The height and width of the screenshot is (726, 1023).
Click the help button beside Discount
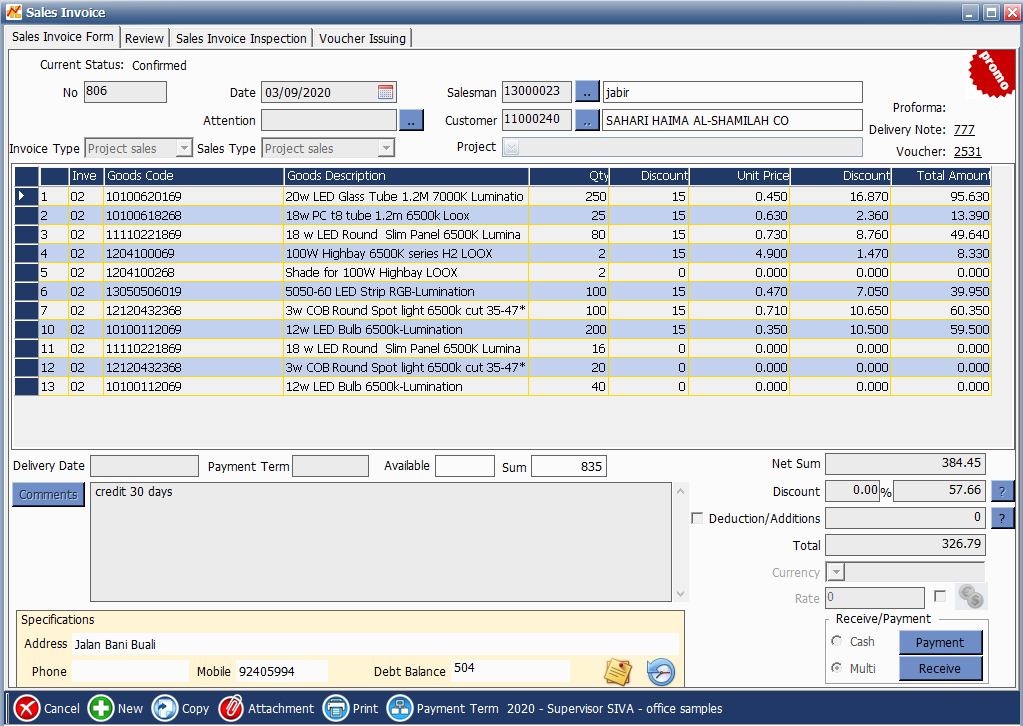(x=1002, y=491)
